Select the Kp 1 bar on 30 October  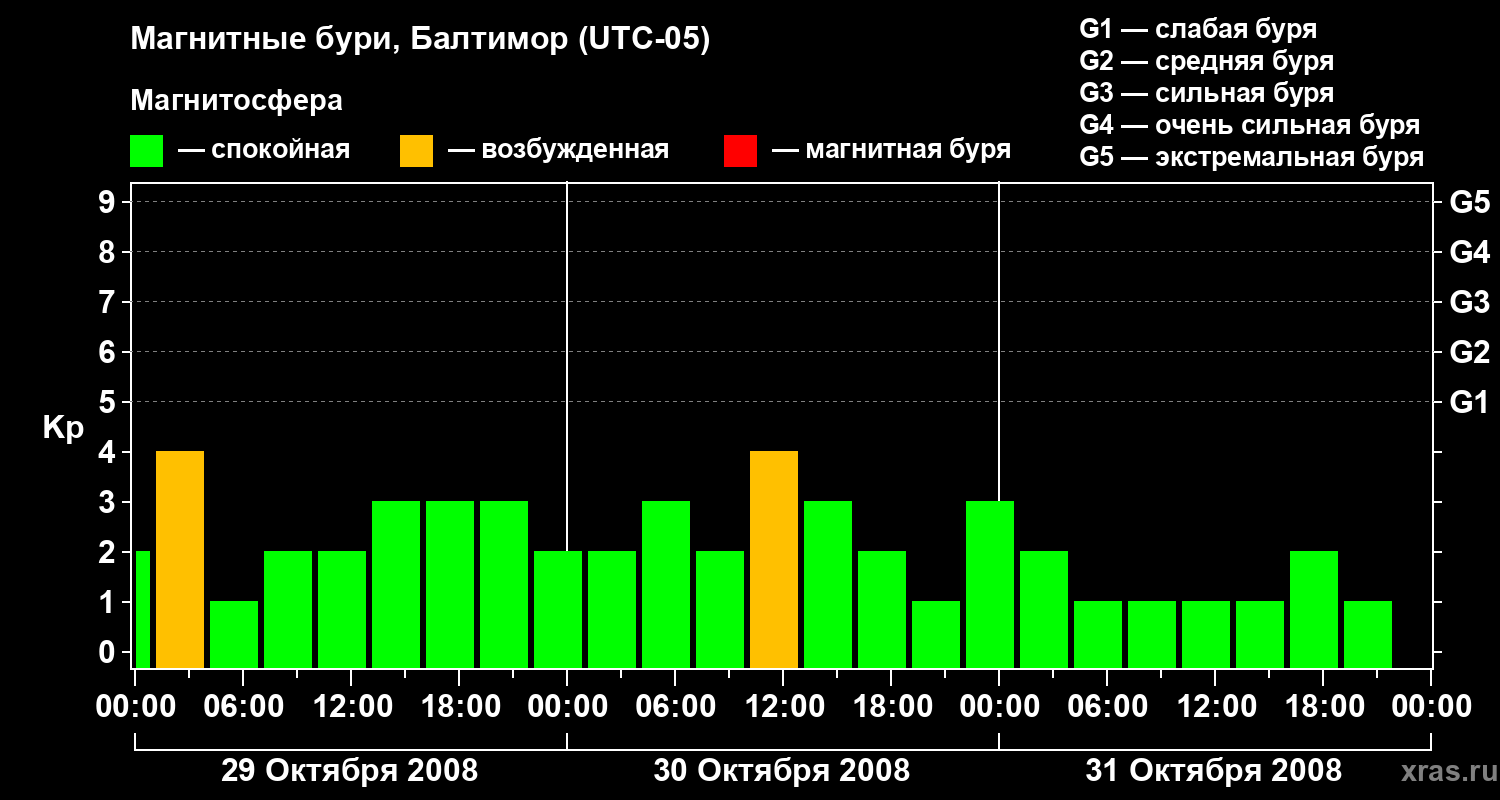[x=936, y=634]
